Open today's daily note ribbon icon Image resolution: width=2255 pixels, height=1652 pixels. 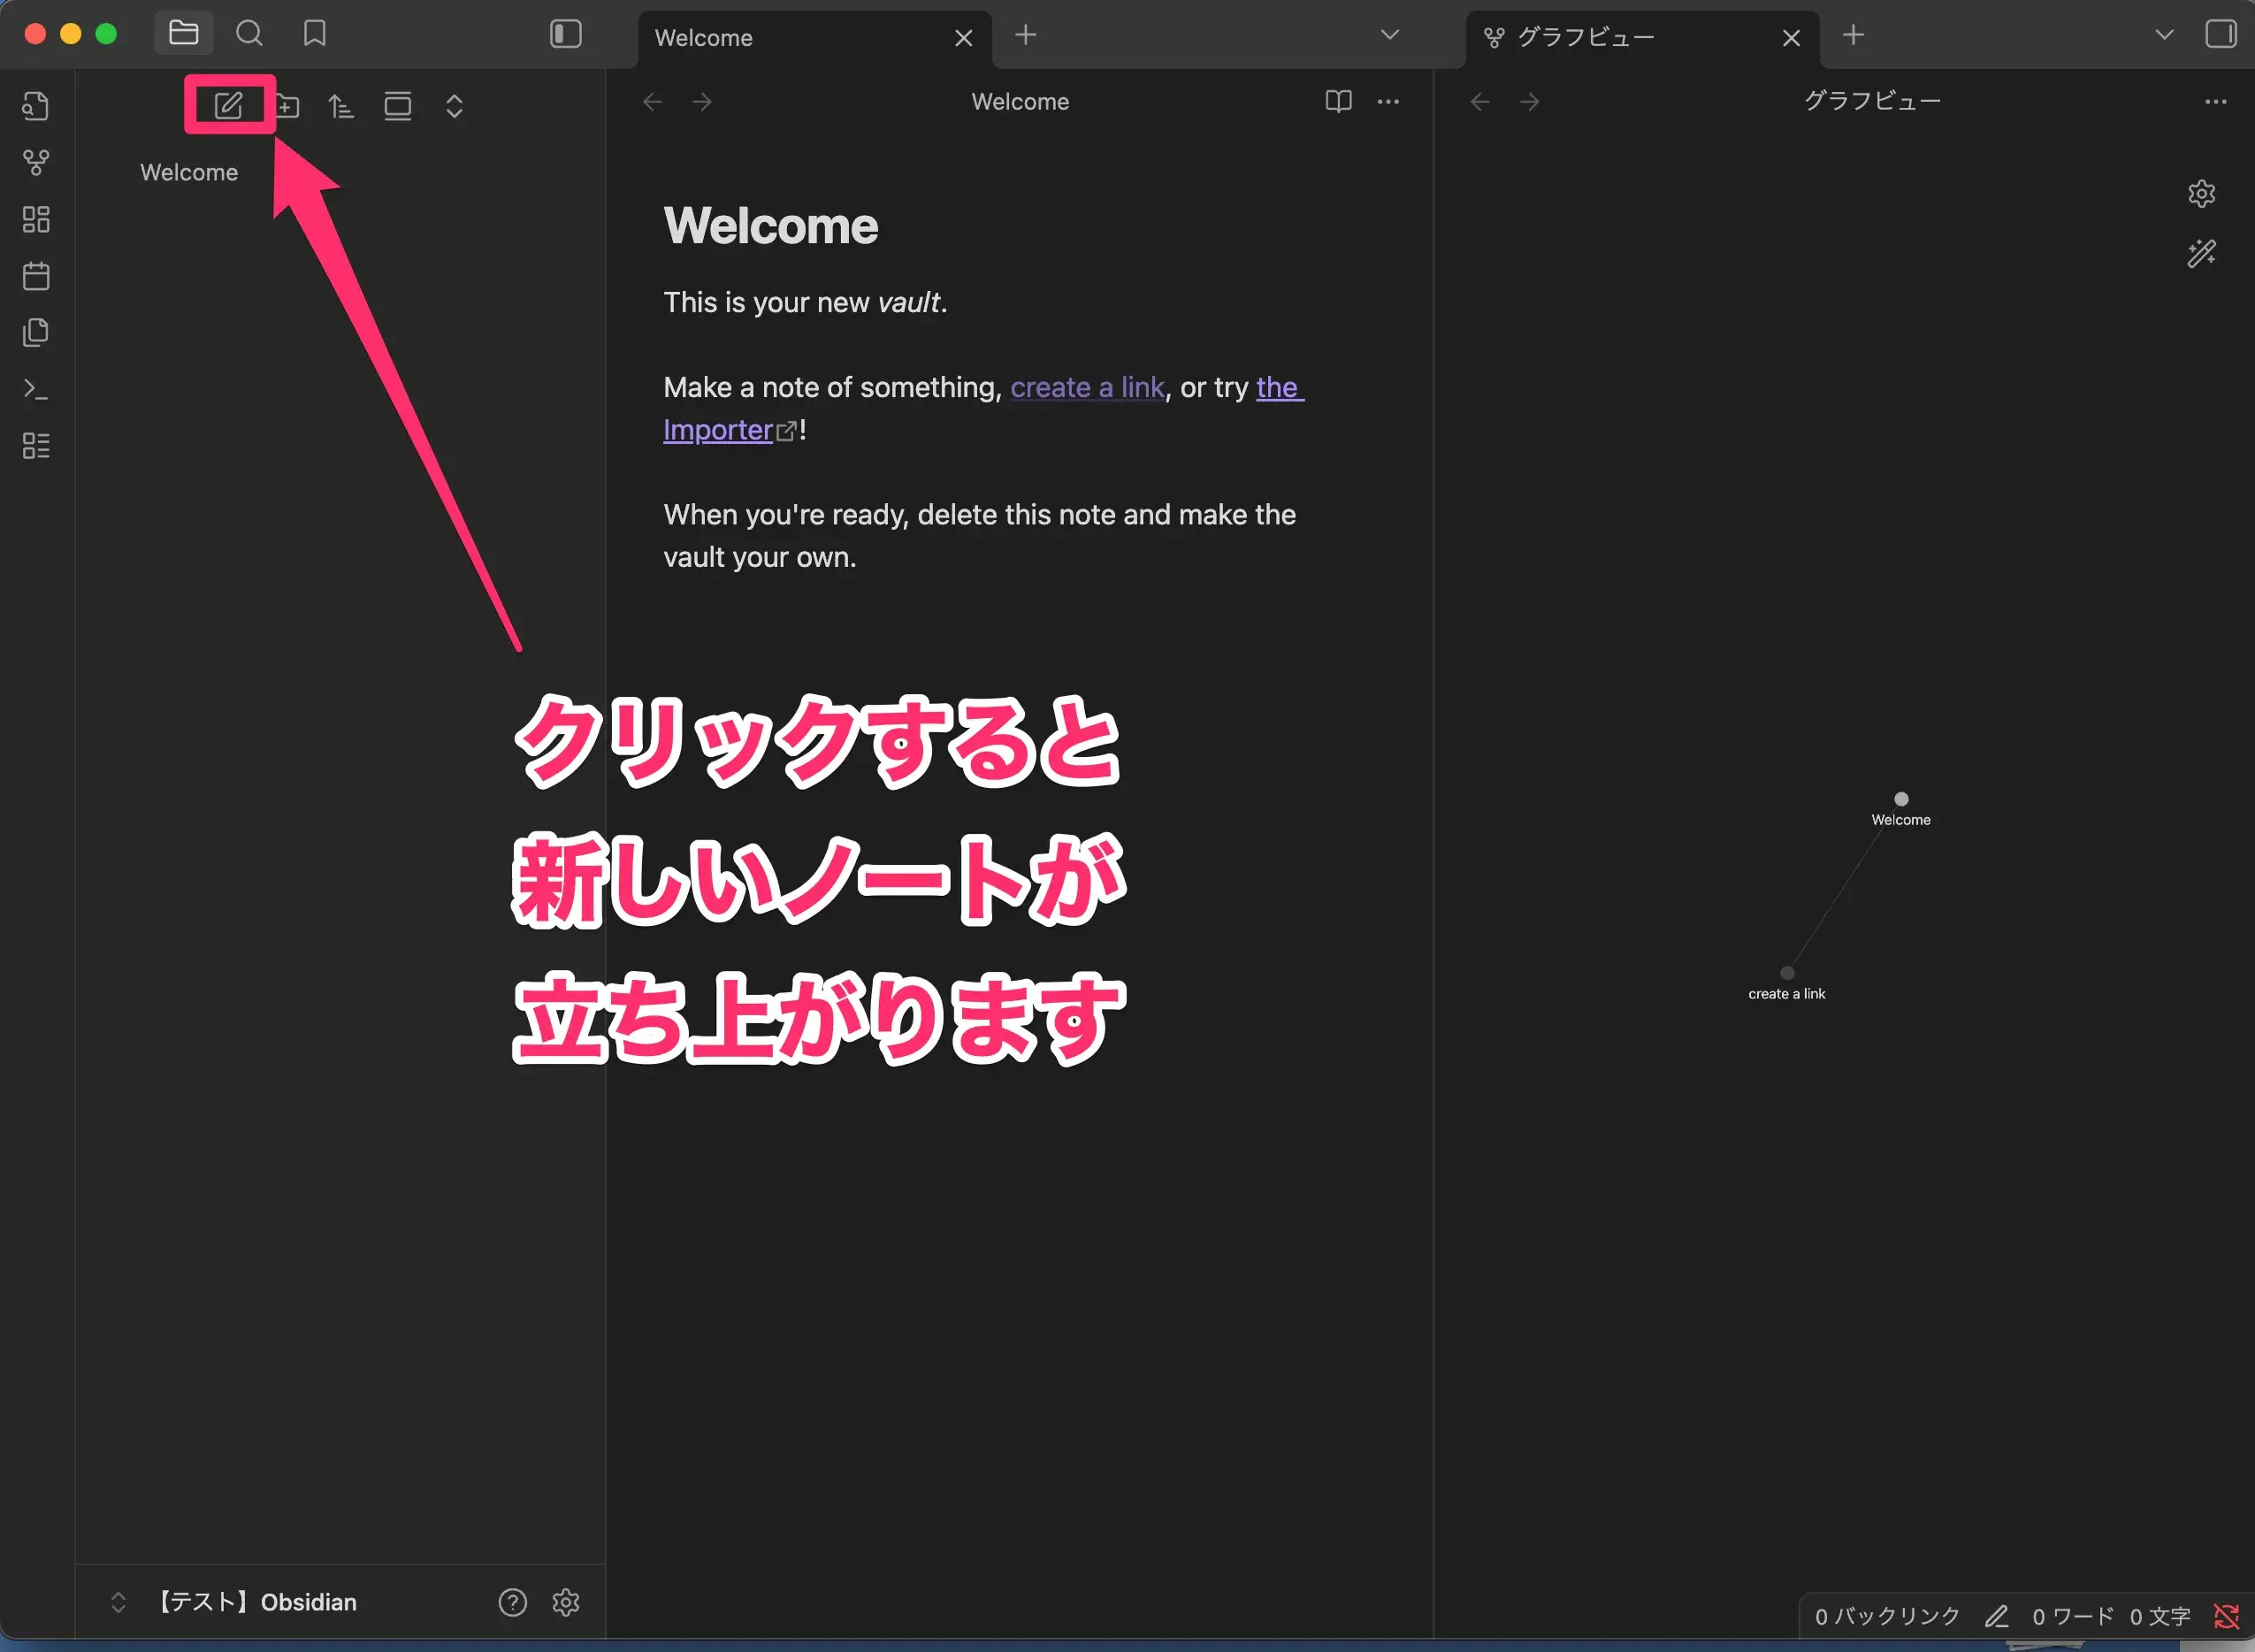36,276
